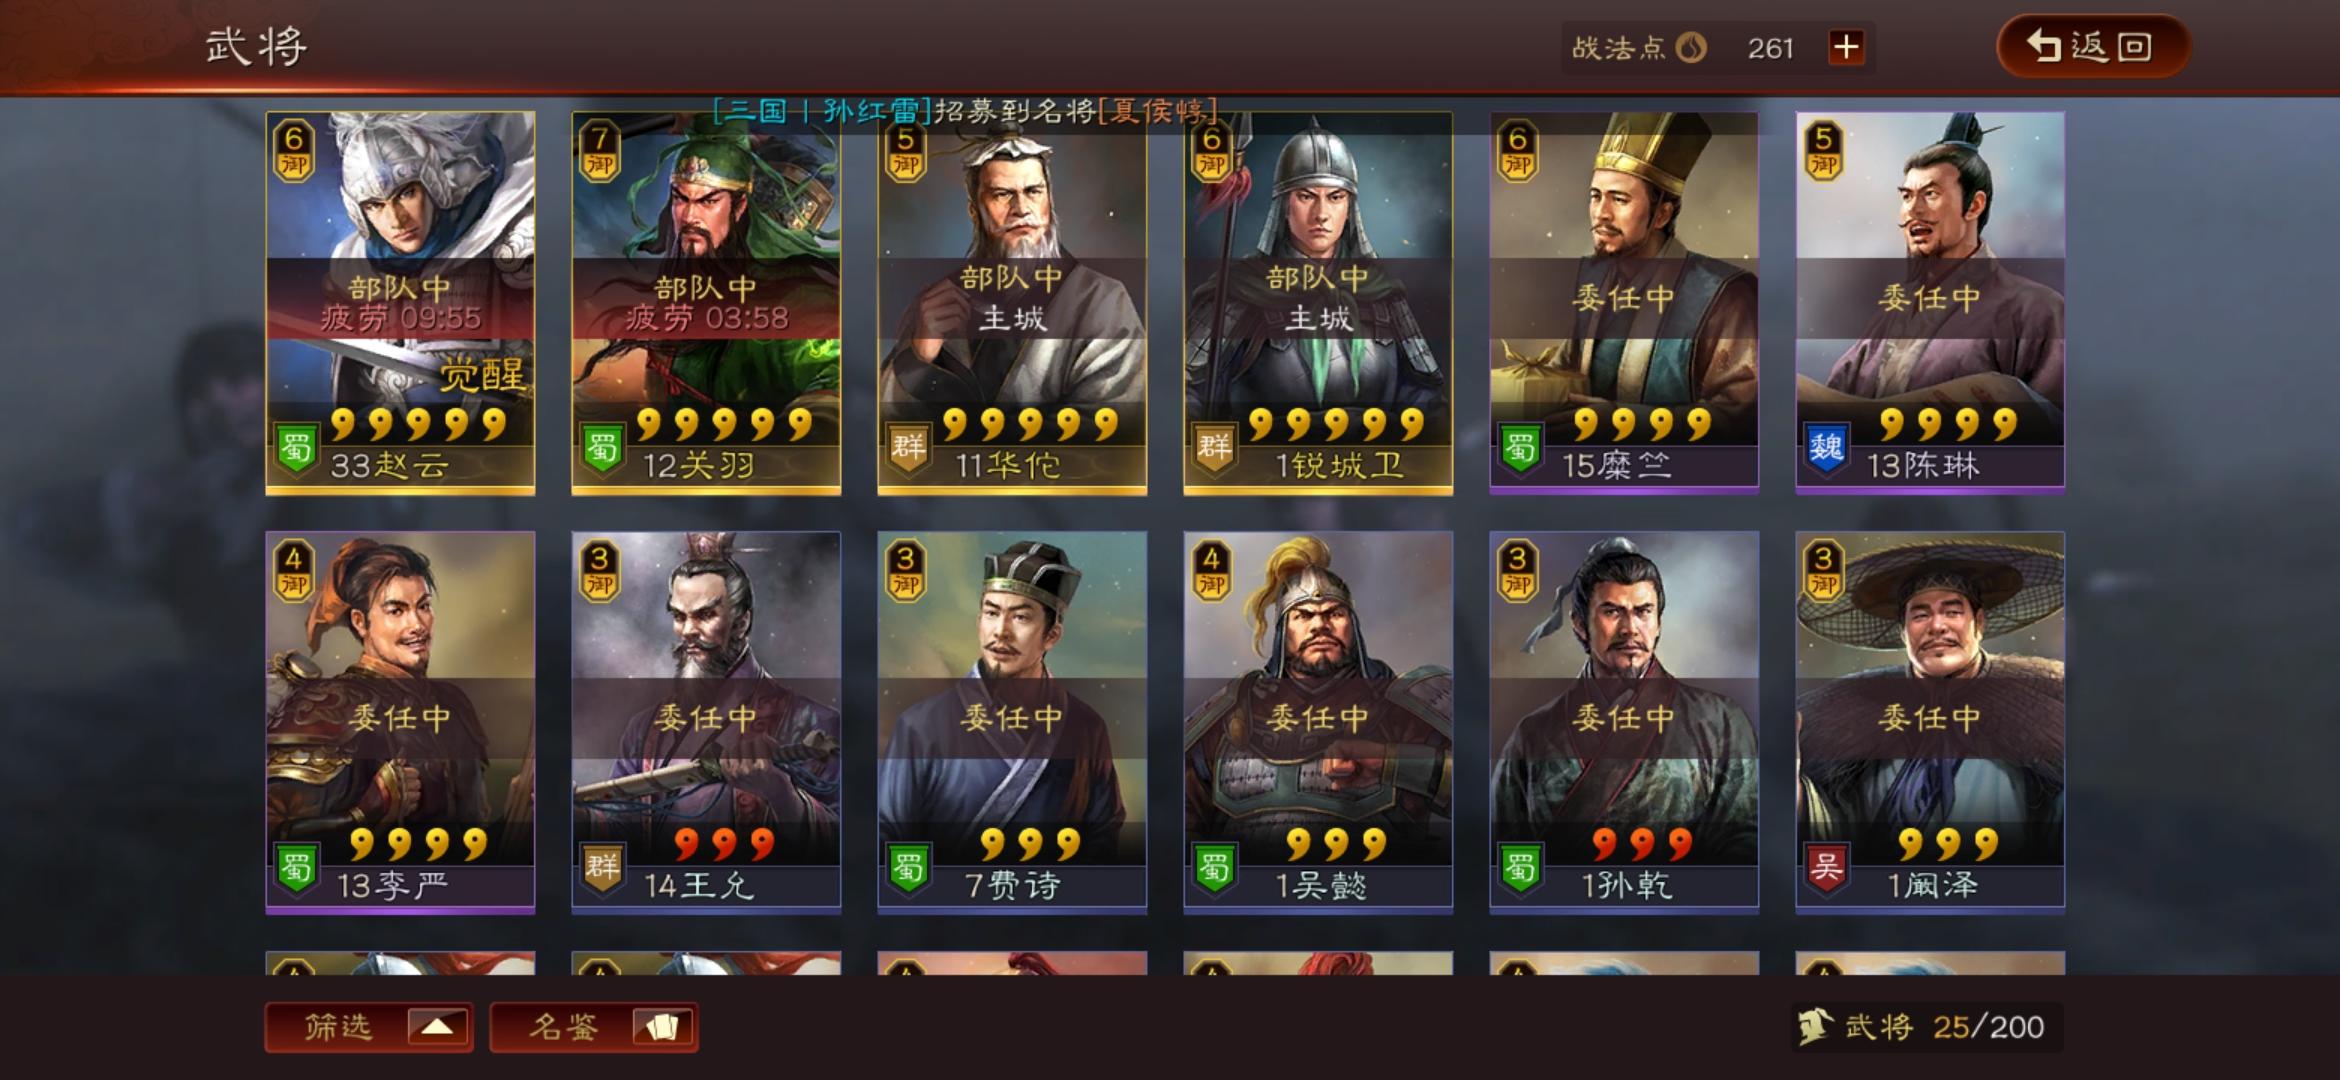
Task: Open the 糜竺 general card
Action: click(x=1624, y=303)
